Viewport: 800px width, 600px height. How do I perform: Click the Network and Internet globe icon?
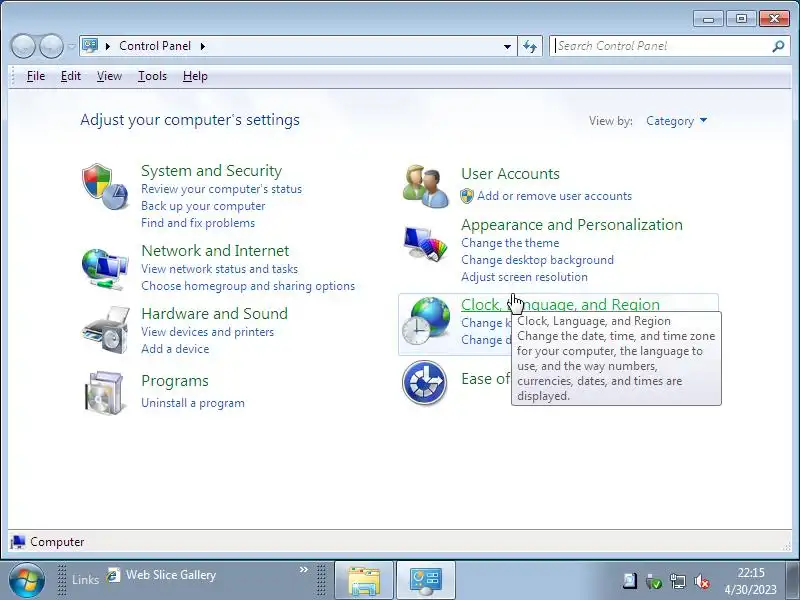click(105, 269)
